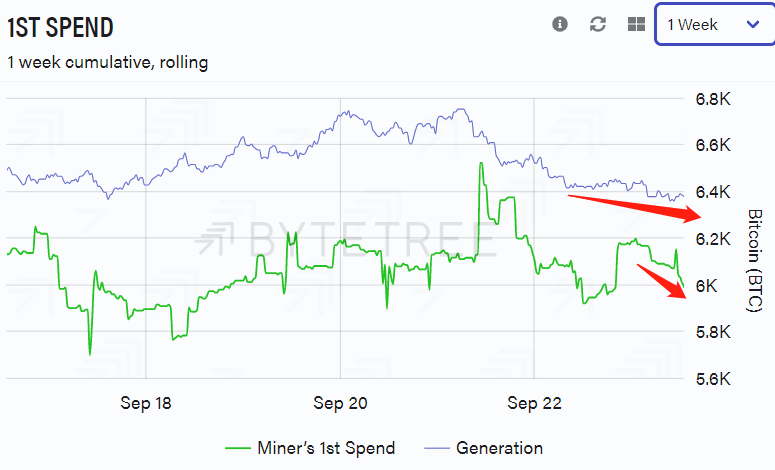Select the Sep 18 date label
This screenshot has width=775, height=470.
click(146, 404)
